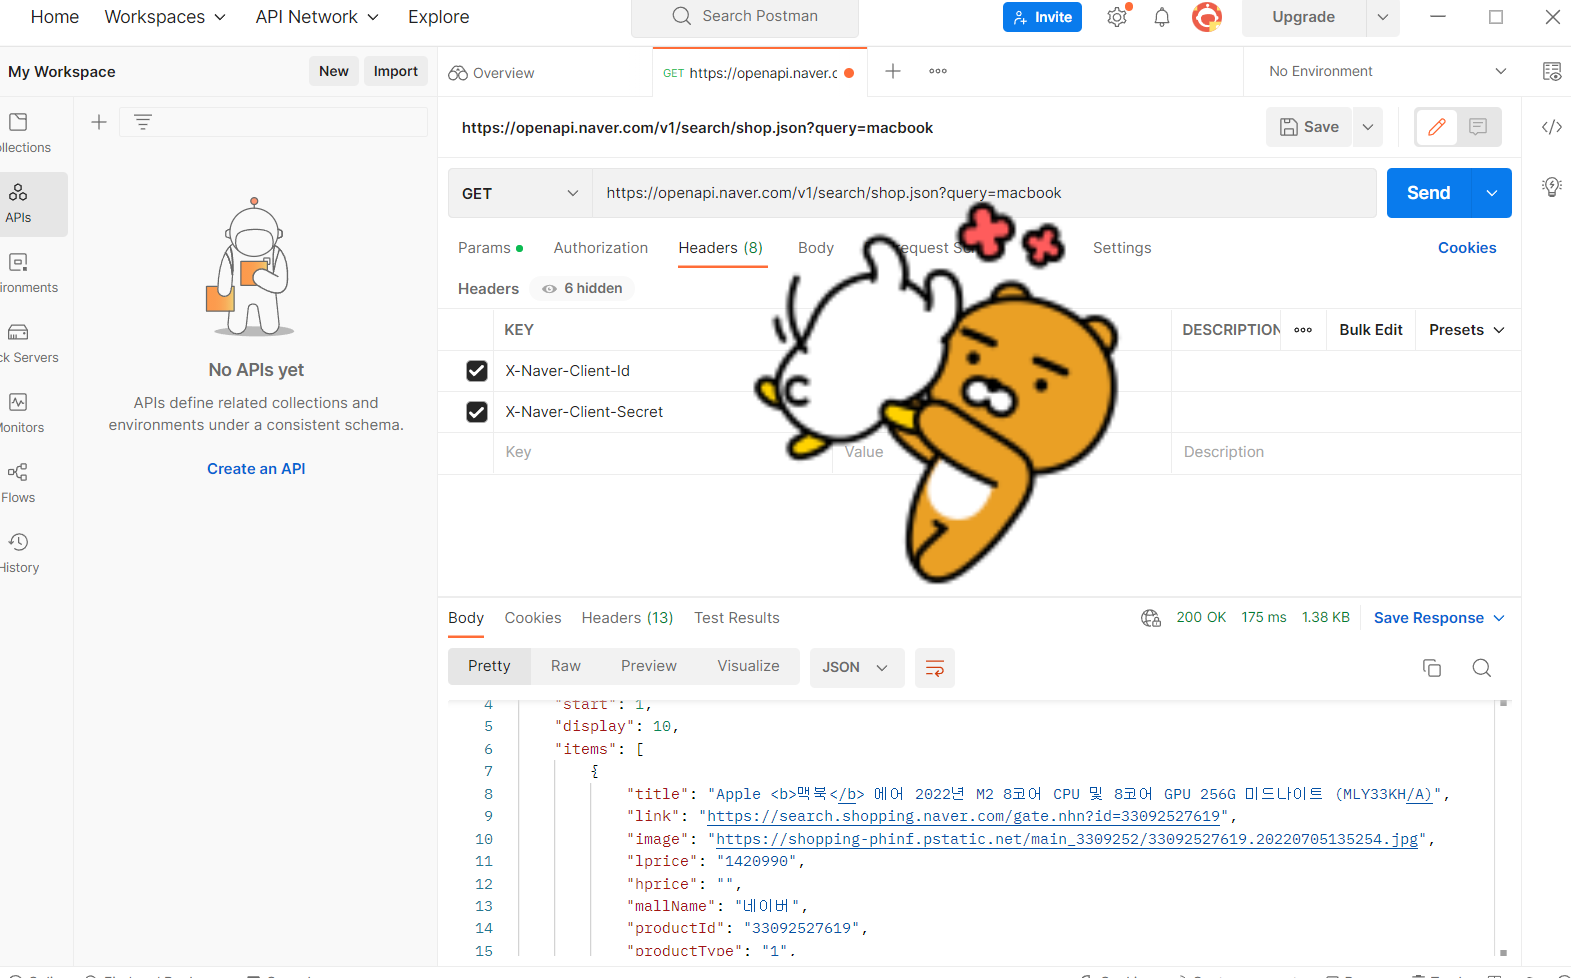Image resolution: width=1571 pixels, height=978 pixels.
Task: Switch to edit pencil mode
Action: coord(1437,127)
